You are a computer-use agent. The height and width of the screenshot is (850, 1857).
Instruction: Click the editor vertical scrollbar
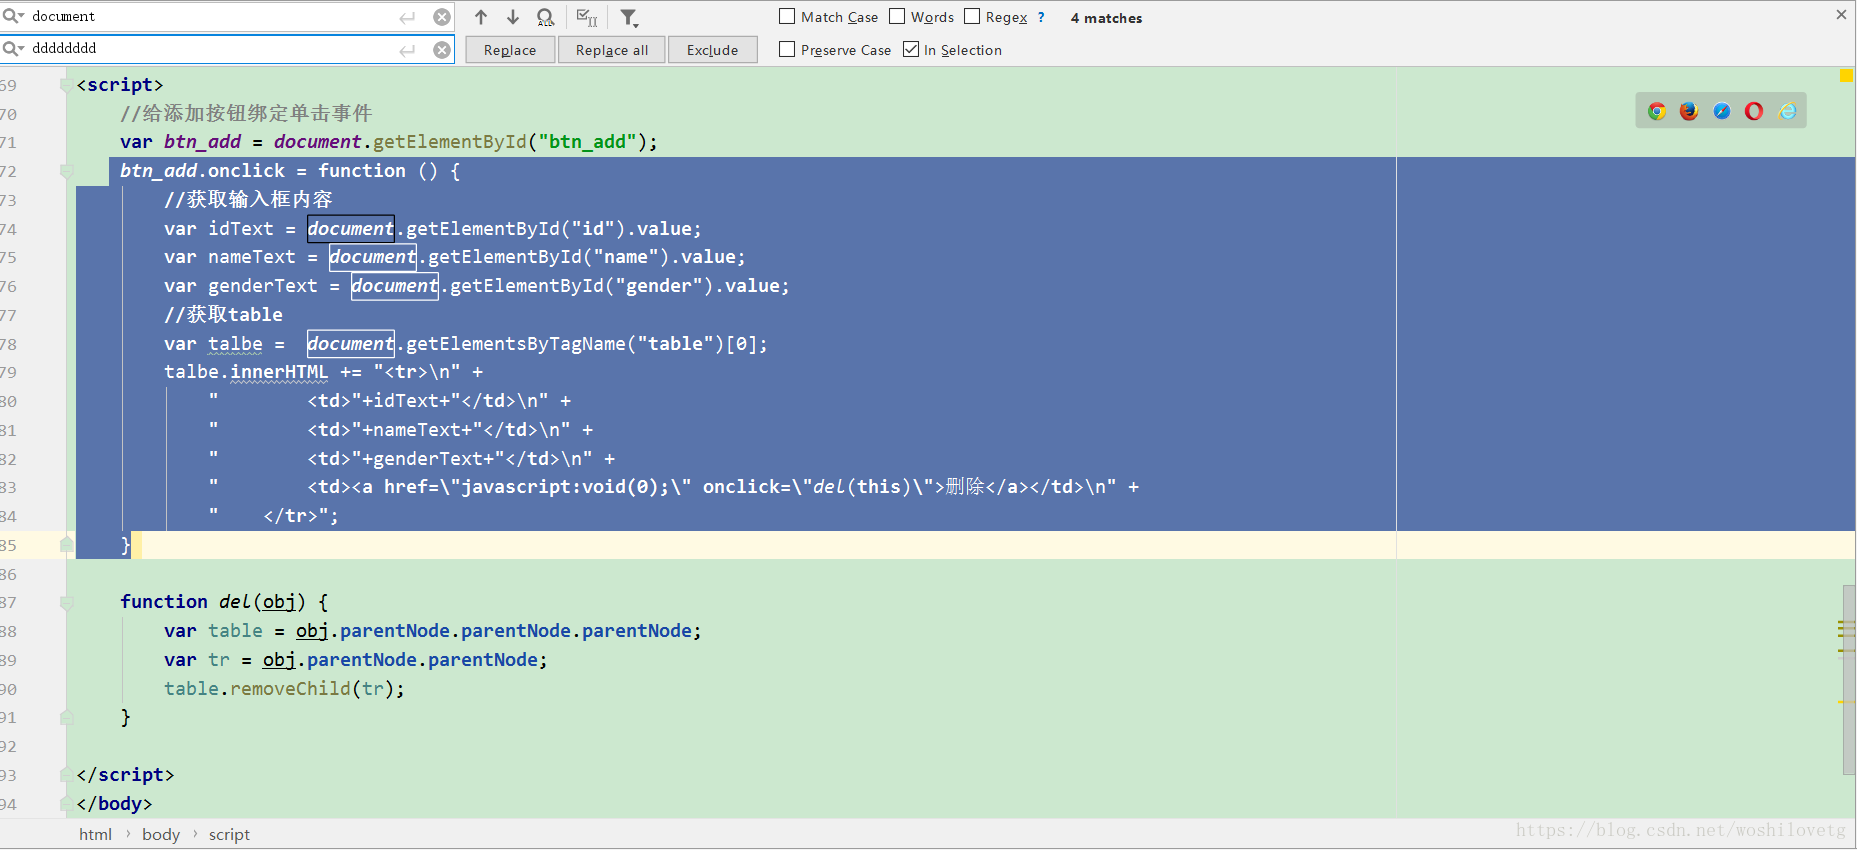pyautogui.click(x=1849, y=680)
